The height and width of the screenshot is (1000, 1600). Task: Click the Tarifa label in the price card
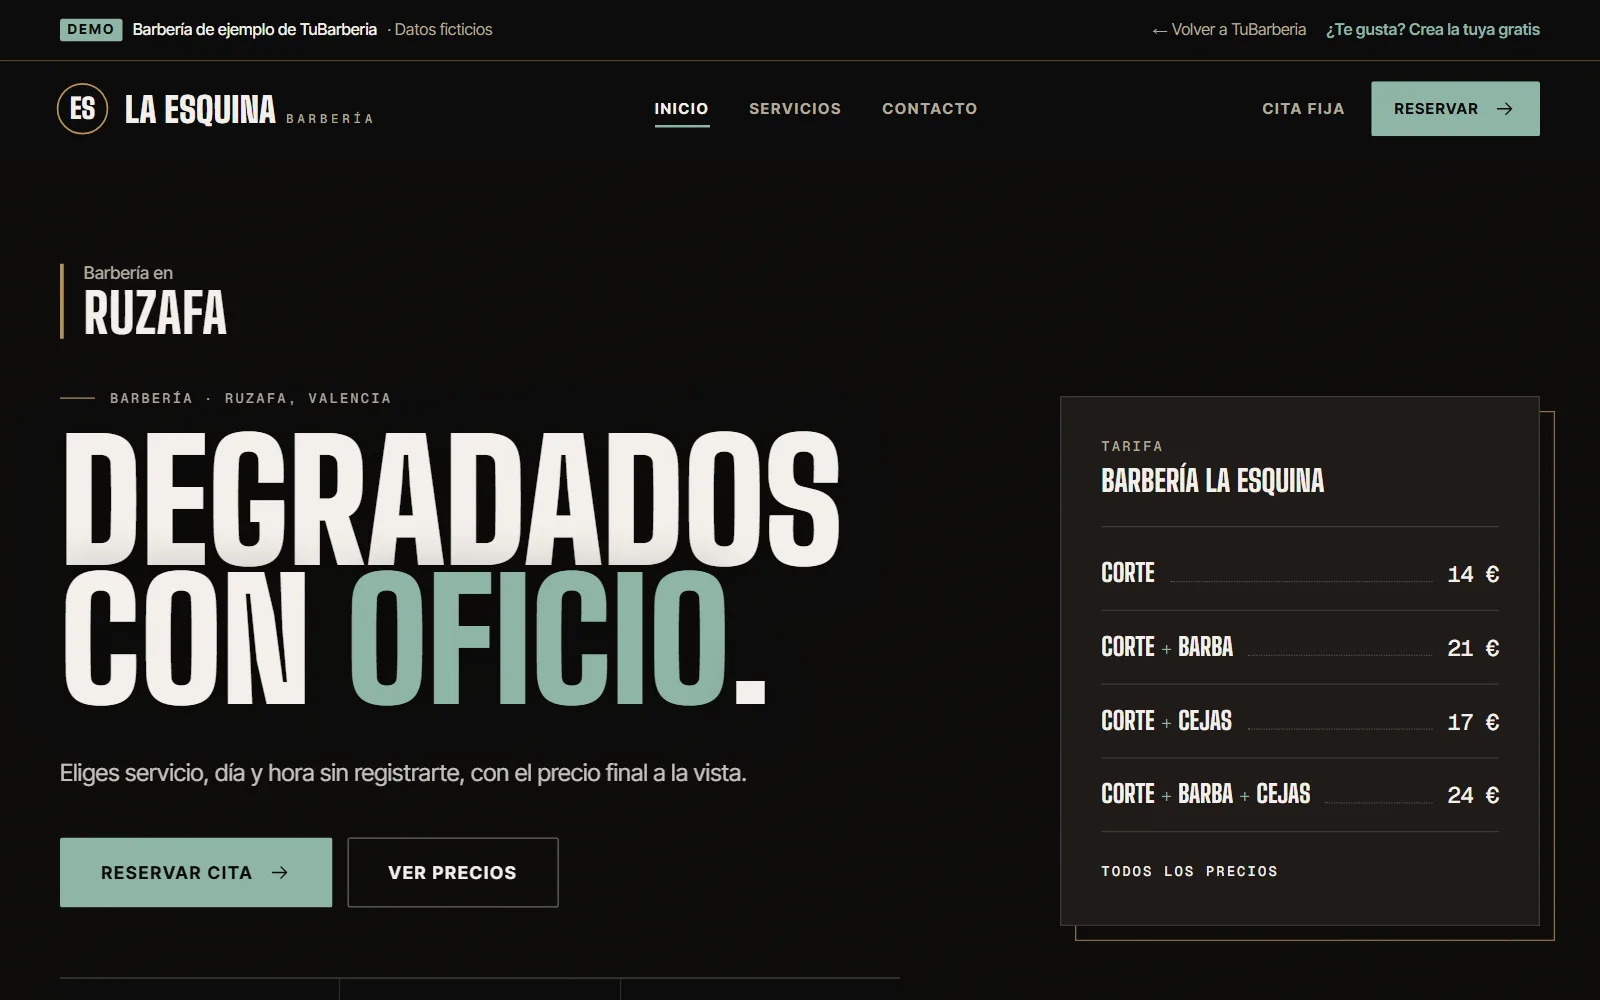click(x=1132, y=446)
